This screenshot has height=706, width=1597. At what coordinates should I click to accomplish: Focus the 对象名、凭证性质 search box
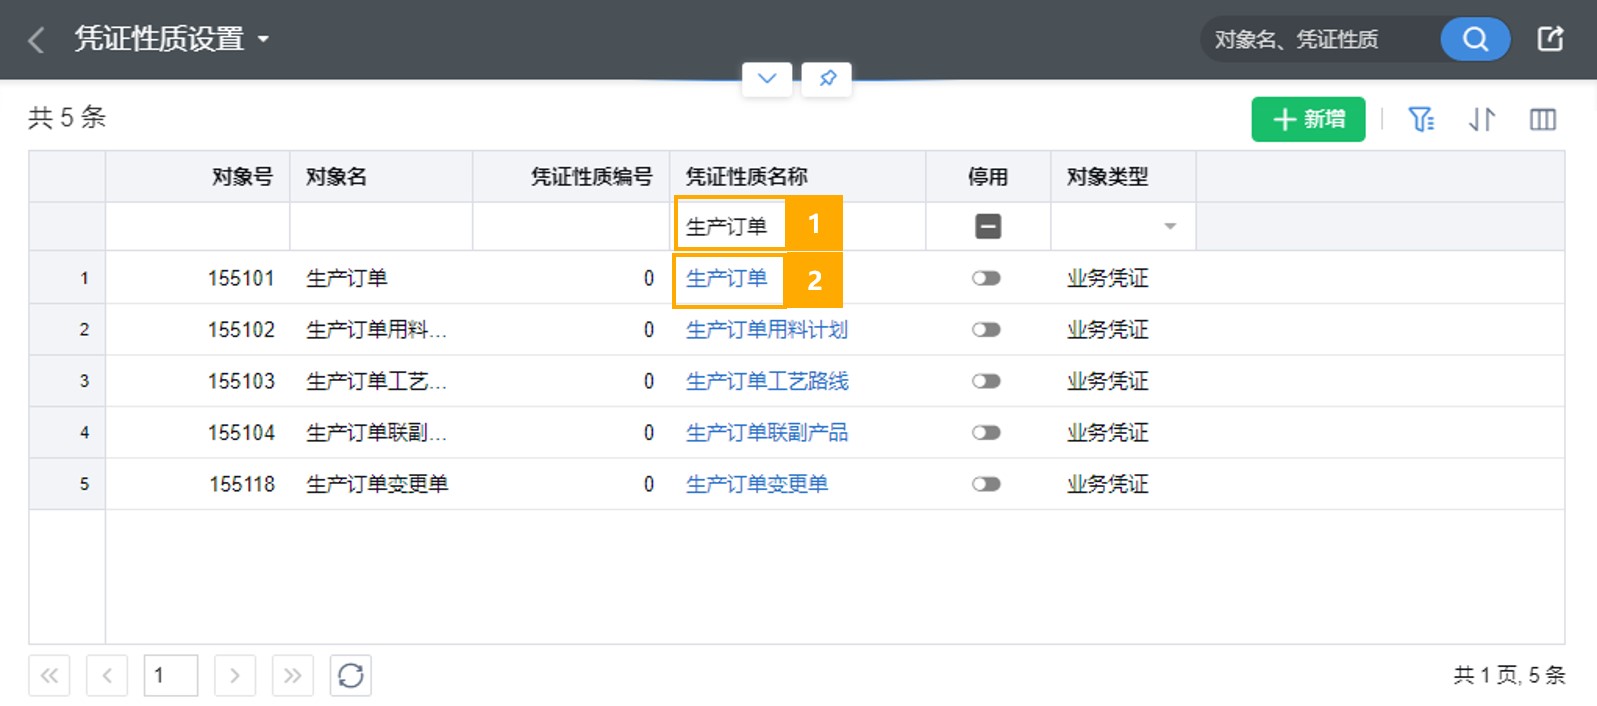pyautogui.click(x=1320, y=40)
